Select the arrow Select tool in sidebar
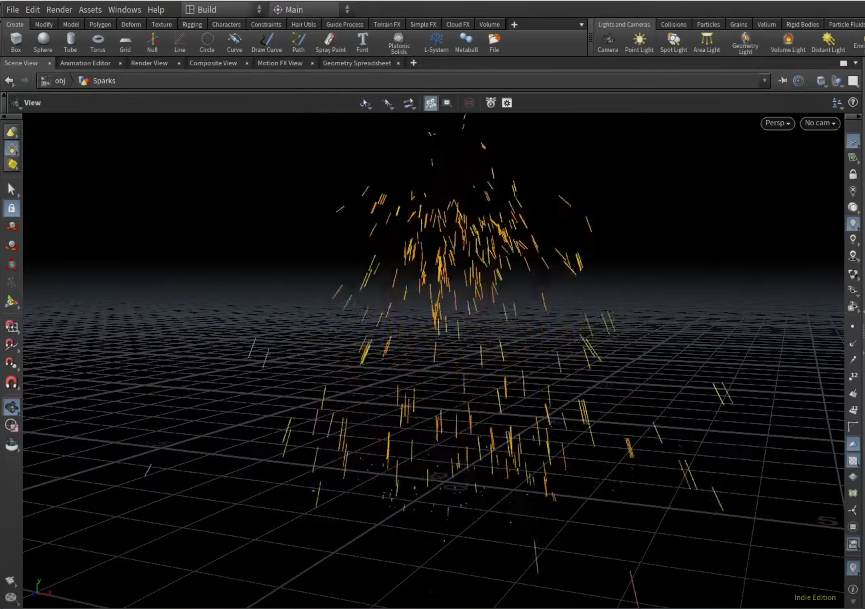This screenshot has width=865, height=609. [x=12, y=189]
